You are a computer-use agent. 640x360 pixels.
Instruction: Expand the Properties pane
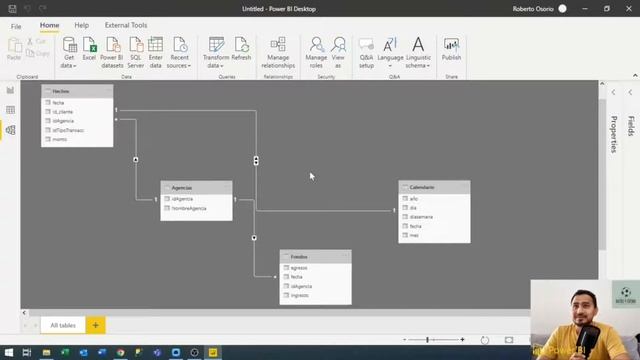613,93
